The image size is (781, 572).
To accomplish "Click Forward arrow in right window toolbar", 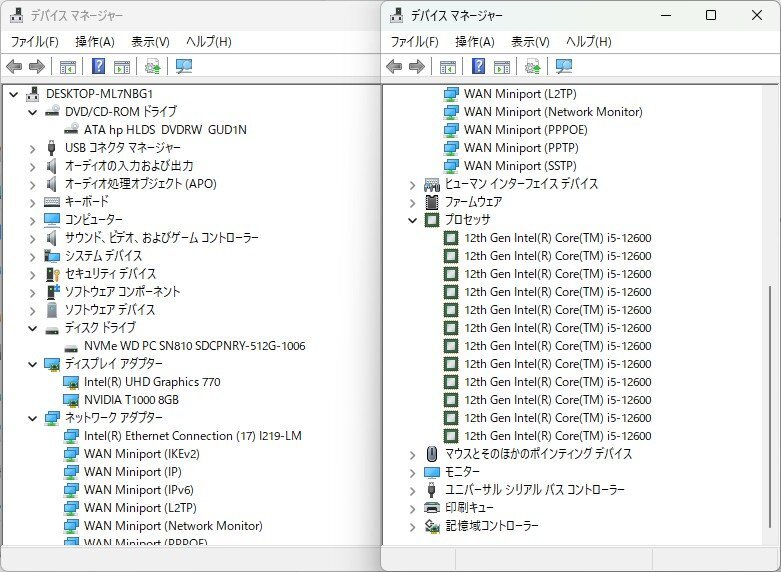I will pyautogui.click(x=417, y=66).
